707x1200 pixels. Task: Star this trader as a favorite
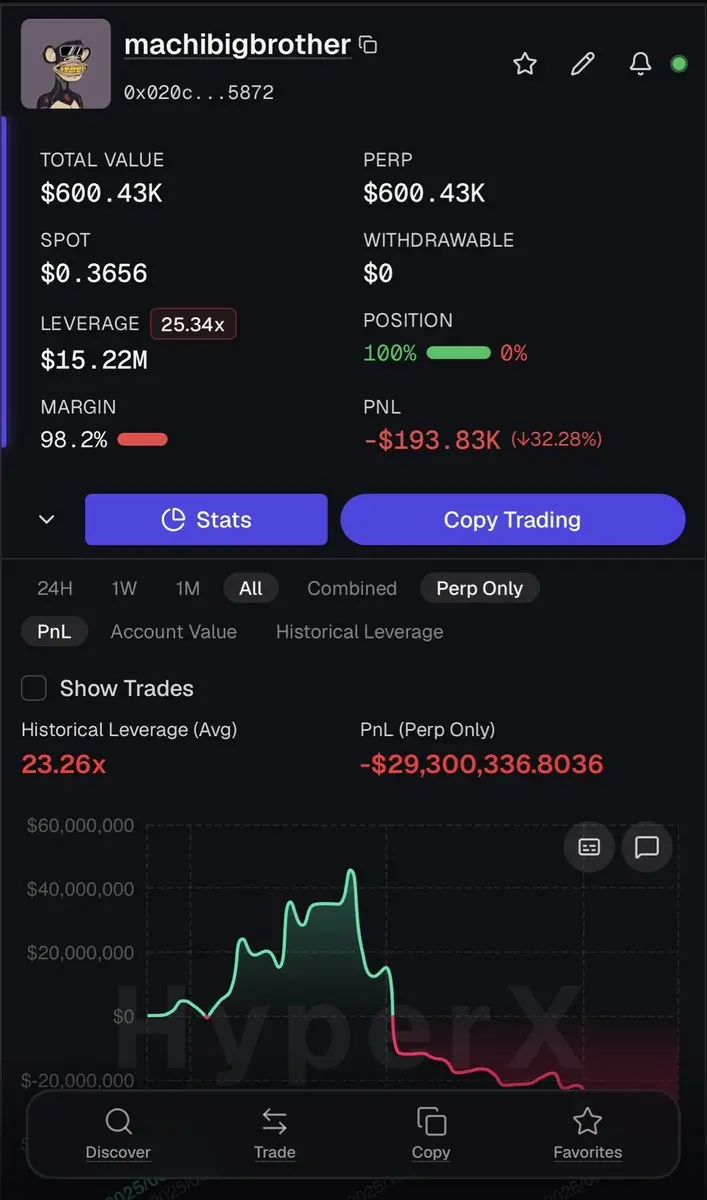coord(525,64)
